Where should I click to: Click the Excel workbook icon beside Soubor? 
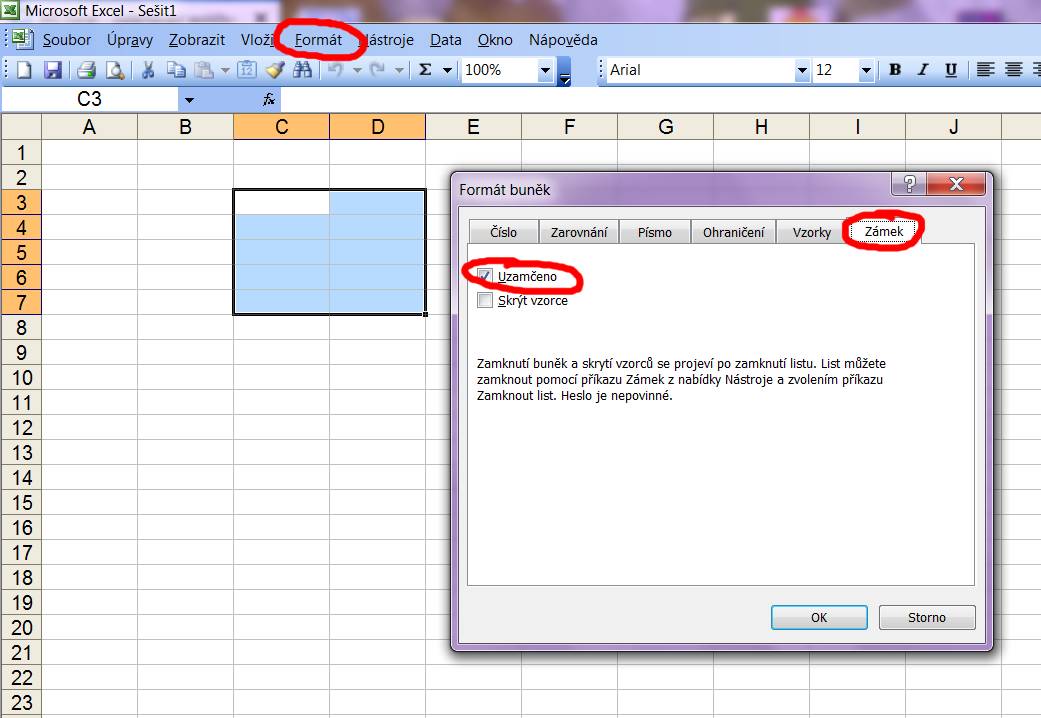coord(23,39)
